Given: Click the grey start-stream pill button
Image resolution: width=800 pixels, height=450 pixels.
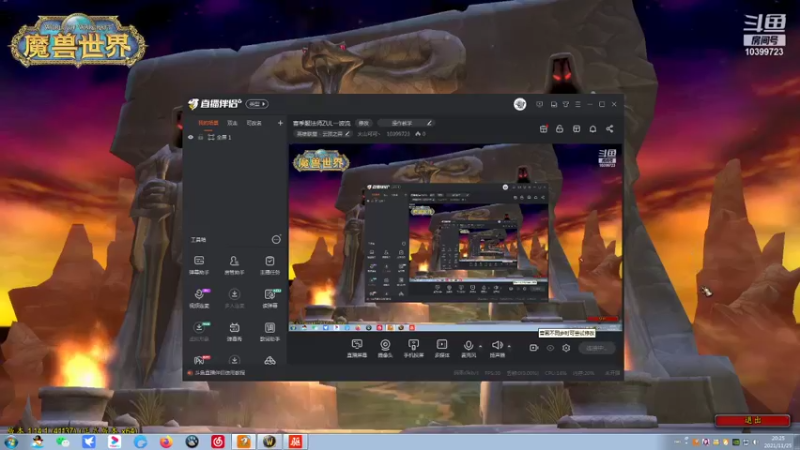Looking at the screenshot, I should click(596, 348).
